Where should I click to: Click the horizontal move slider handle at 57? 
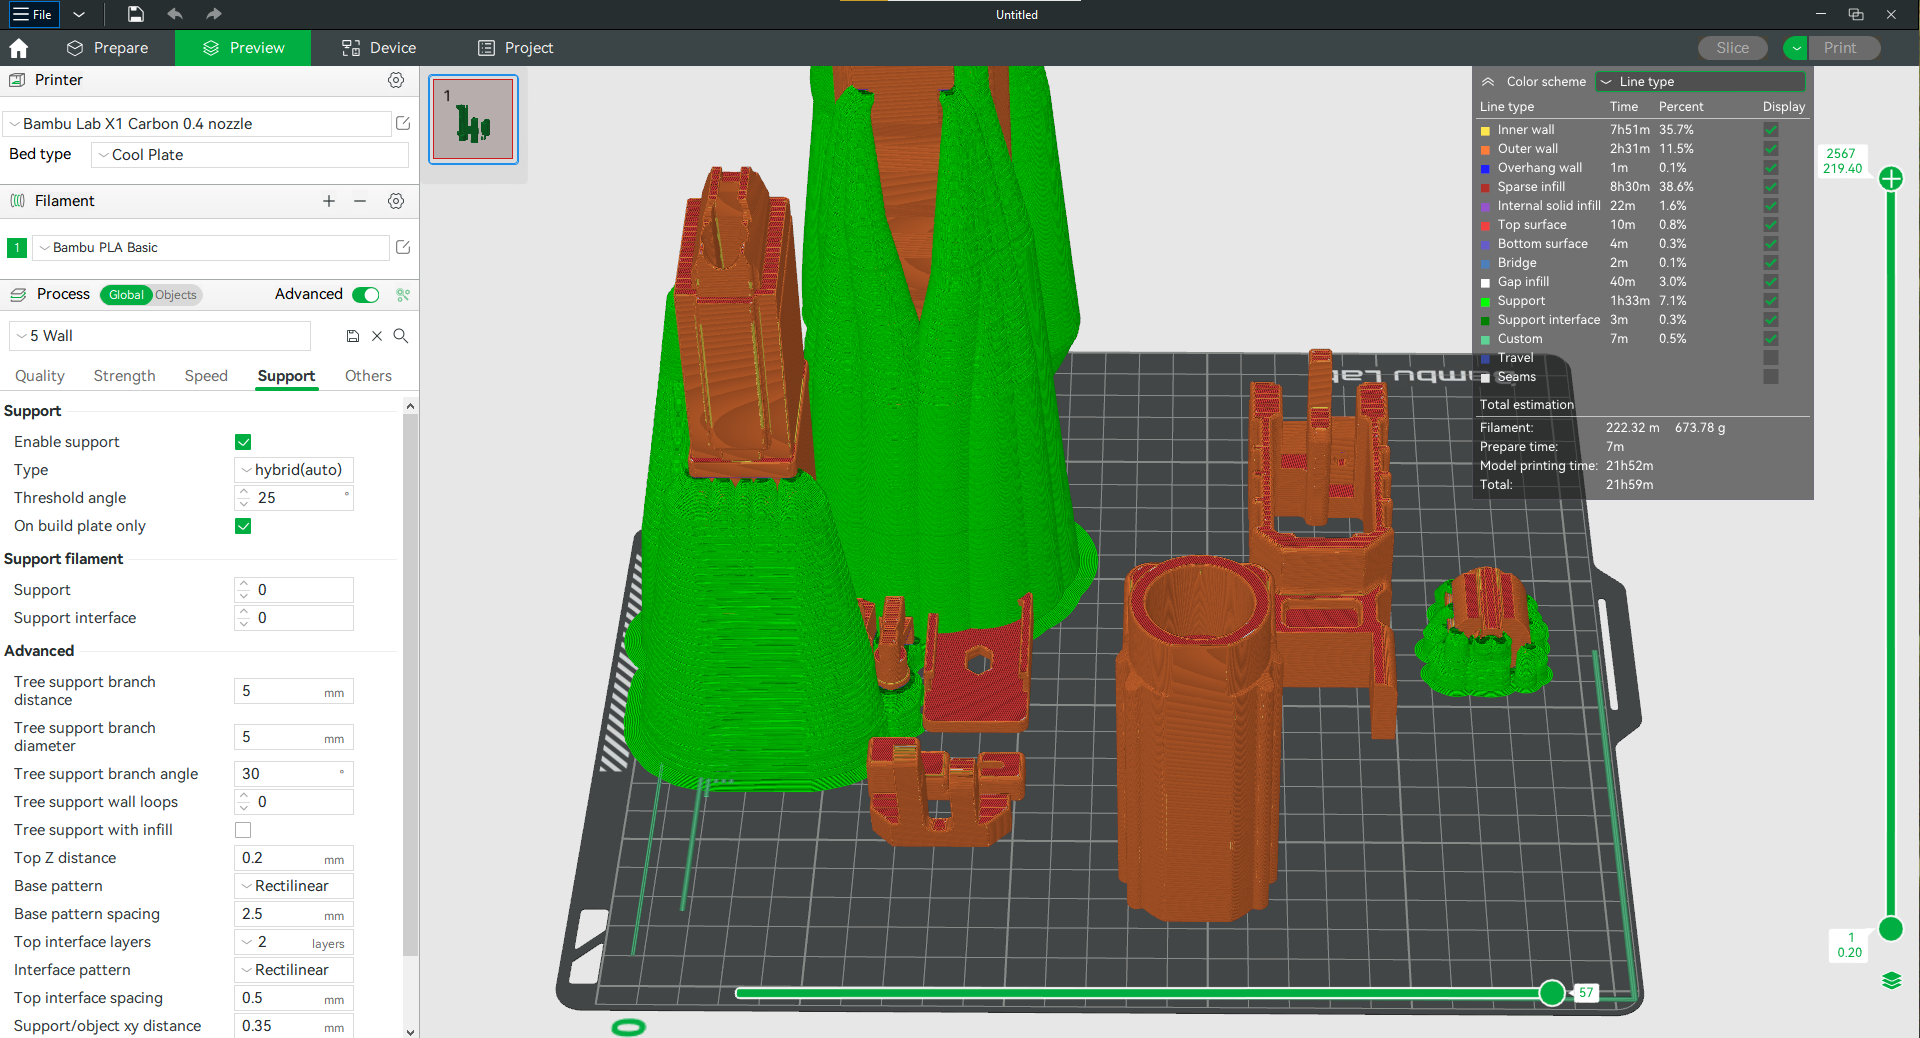pyautogui.click(x=1552, y=992)
